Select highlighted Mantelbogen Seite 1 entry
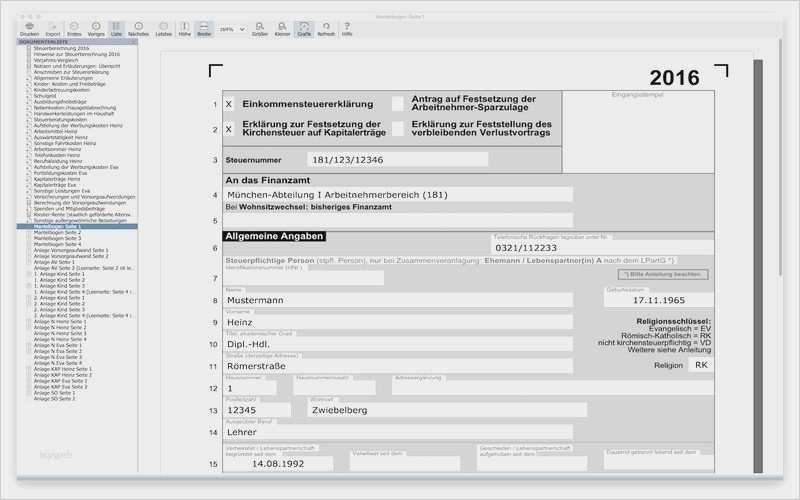 click(77, 226)
